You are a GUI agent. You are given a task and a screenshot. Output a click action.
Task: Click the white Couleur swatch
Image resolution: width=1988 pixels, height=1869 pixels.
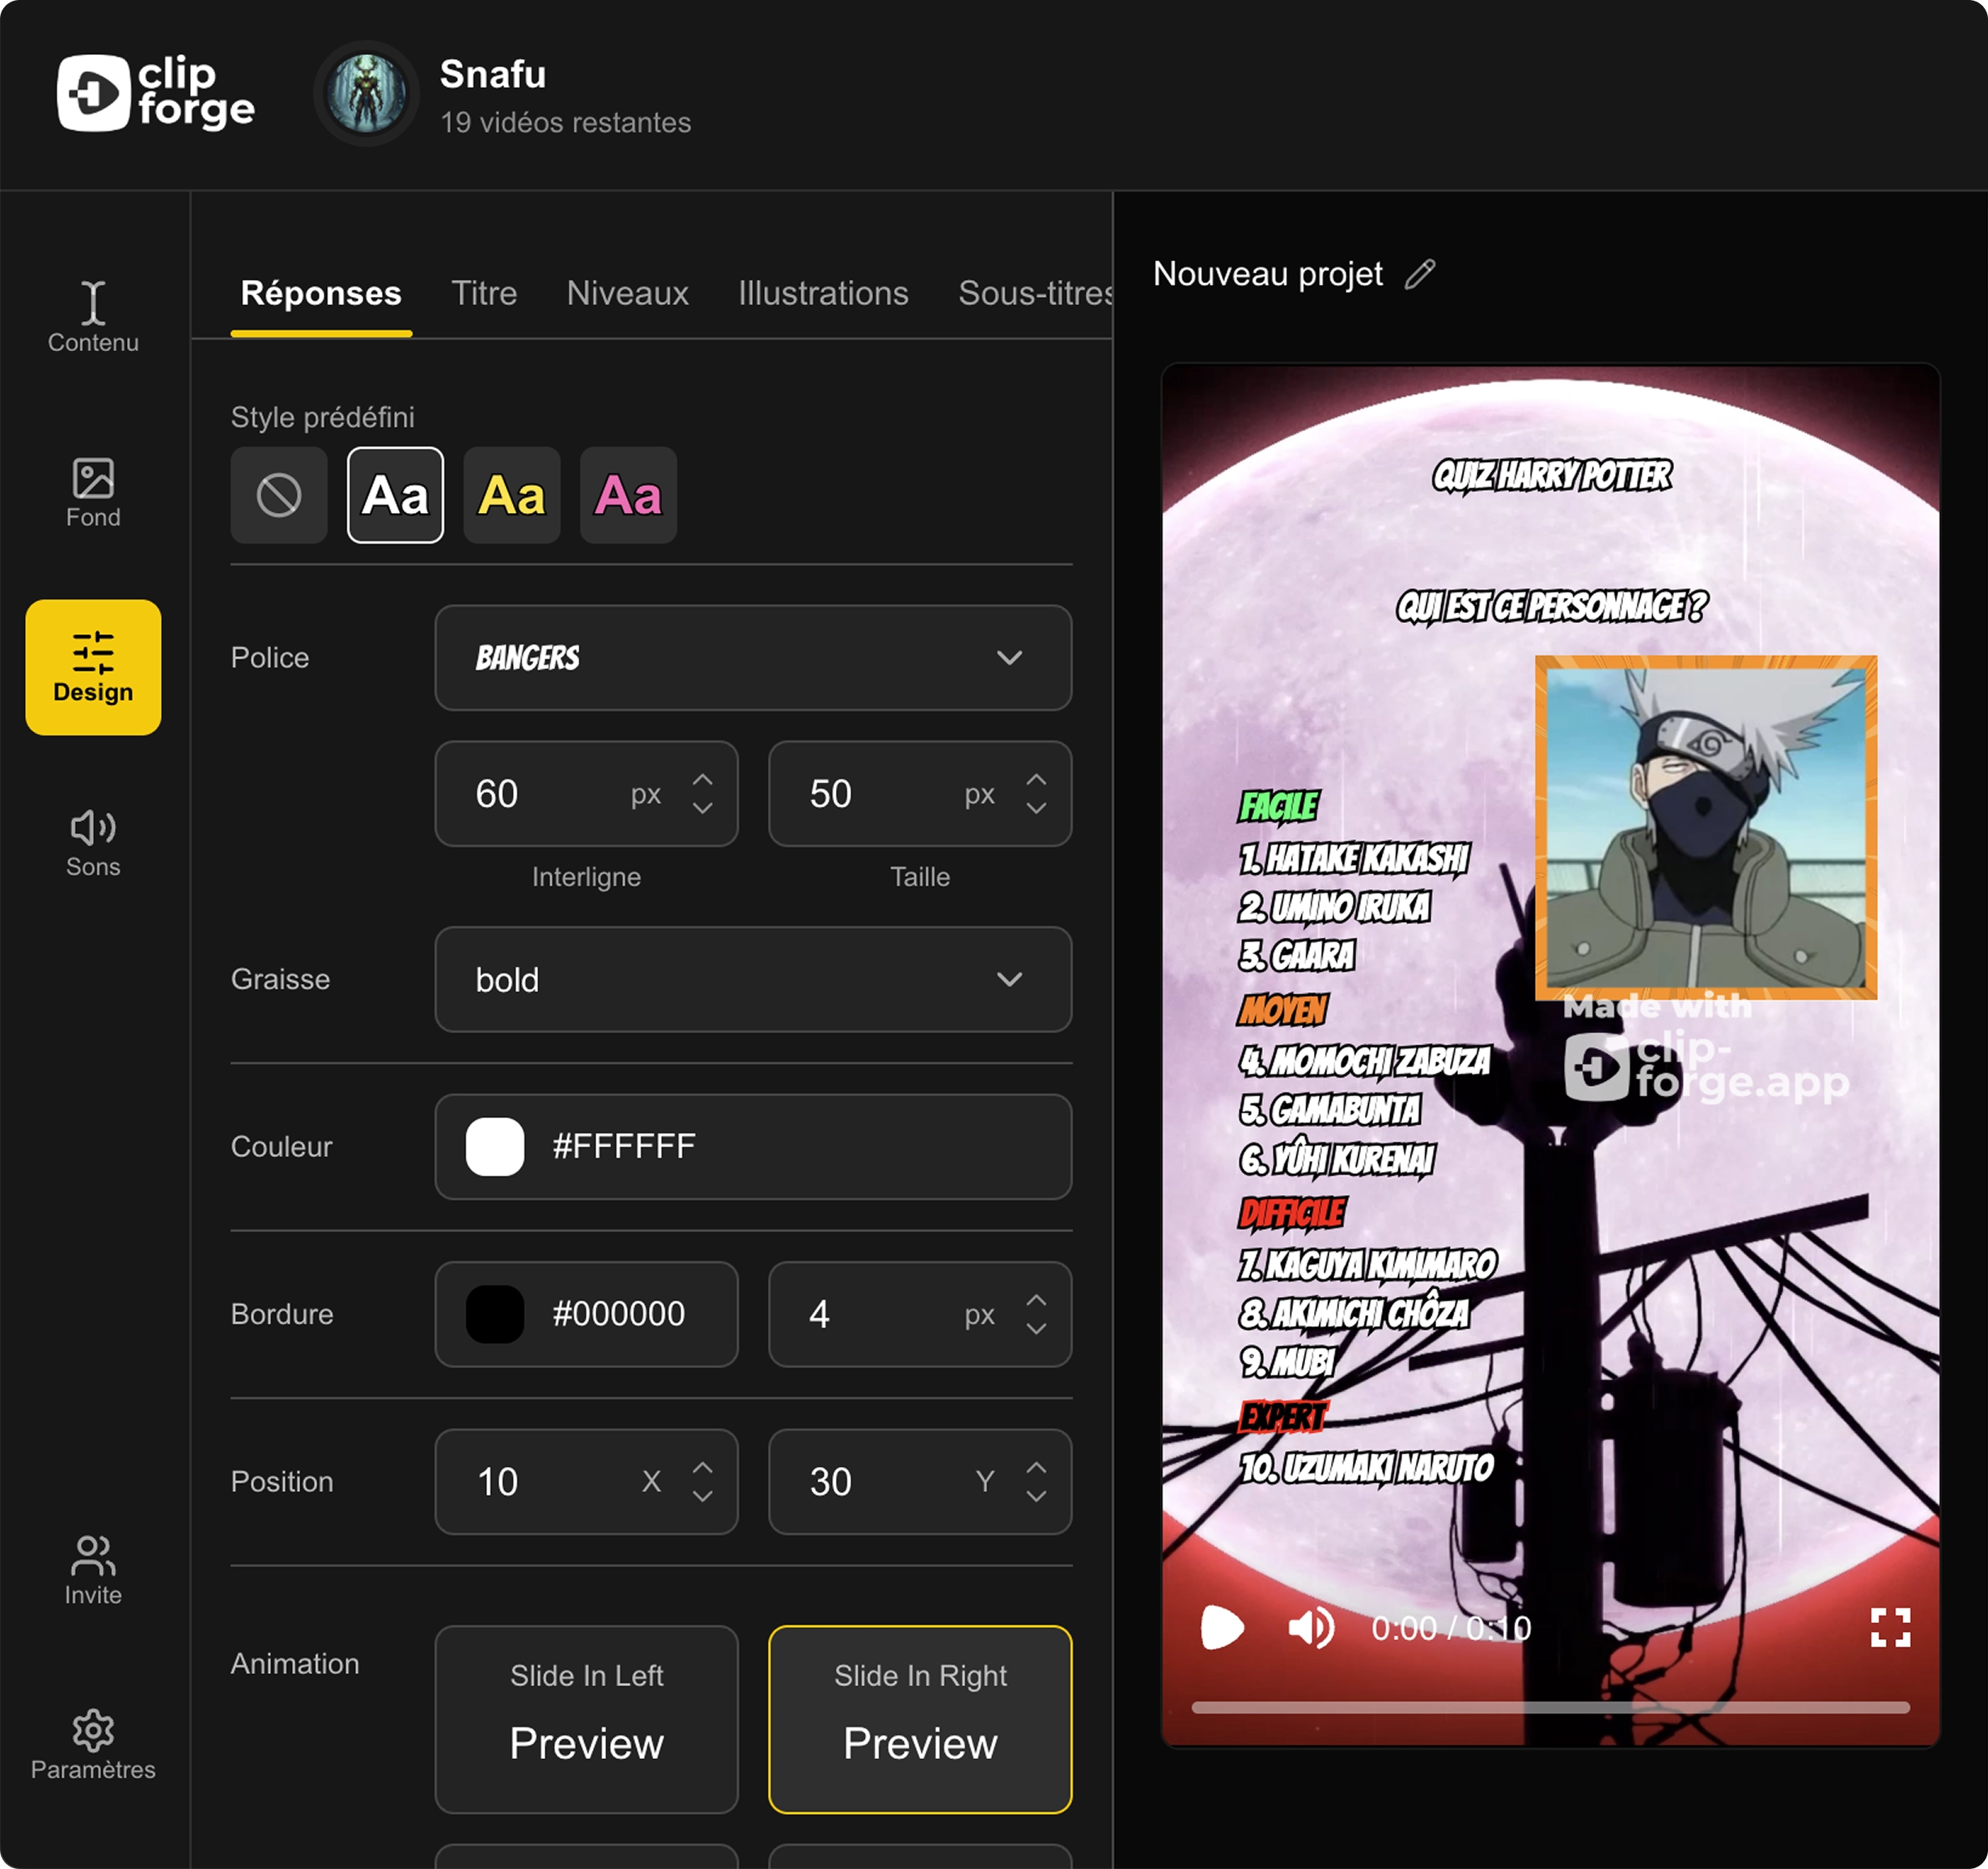(x=495, y=1146)
